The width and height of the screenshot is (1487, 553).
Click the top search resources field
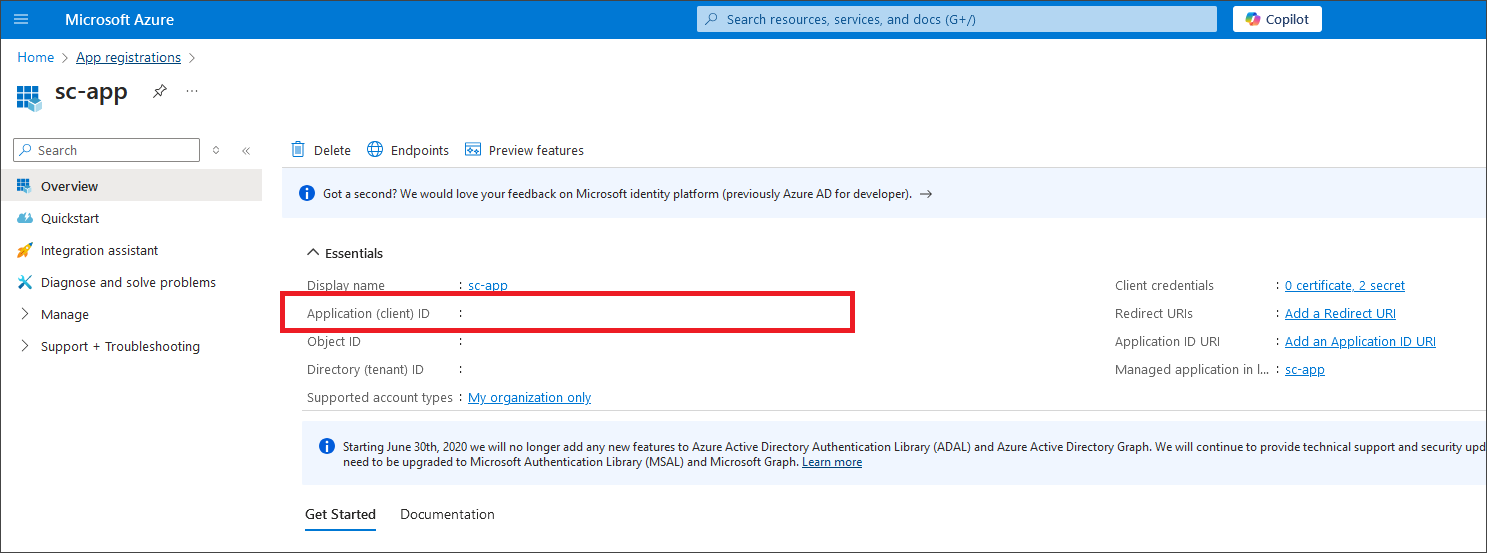(956, 19)
